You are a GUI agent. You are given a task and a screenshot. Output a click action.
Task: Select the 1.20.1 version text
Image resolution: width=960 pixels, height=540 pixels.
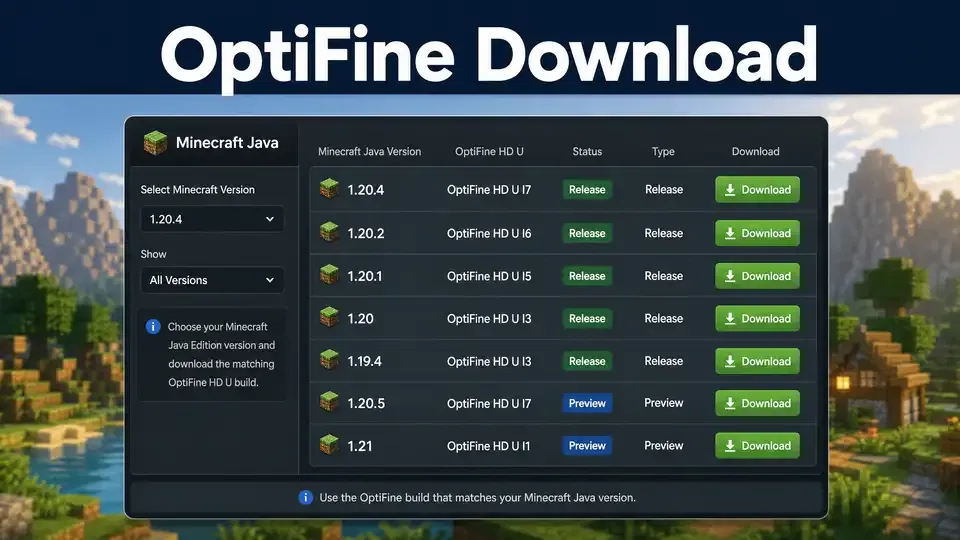364,276
